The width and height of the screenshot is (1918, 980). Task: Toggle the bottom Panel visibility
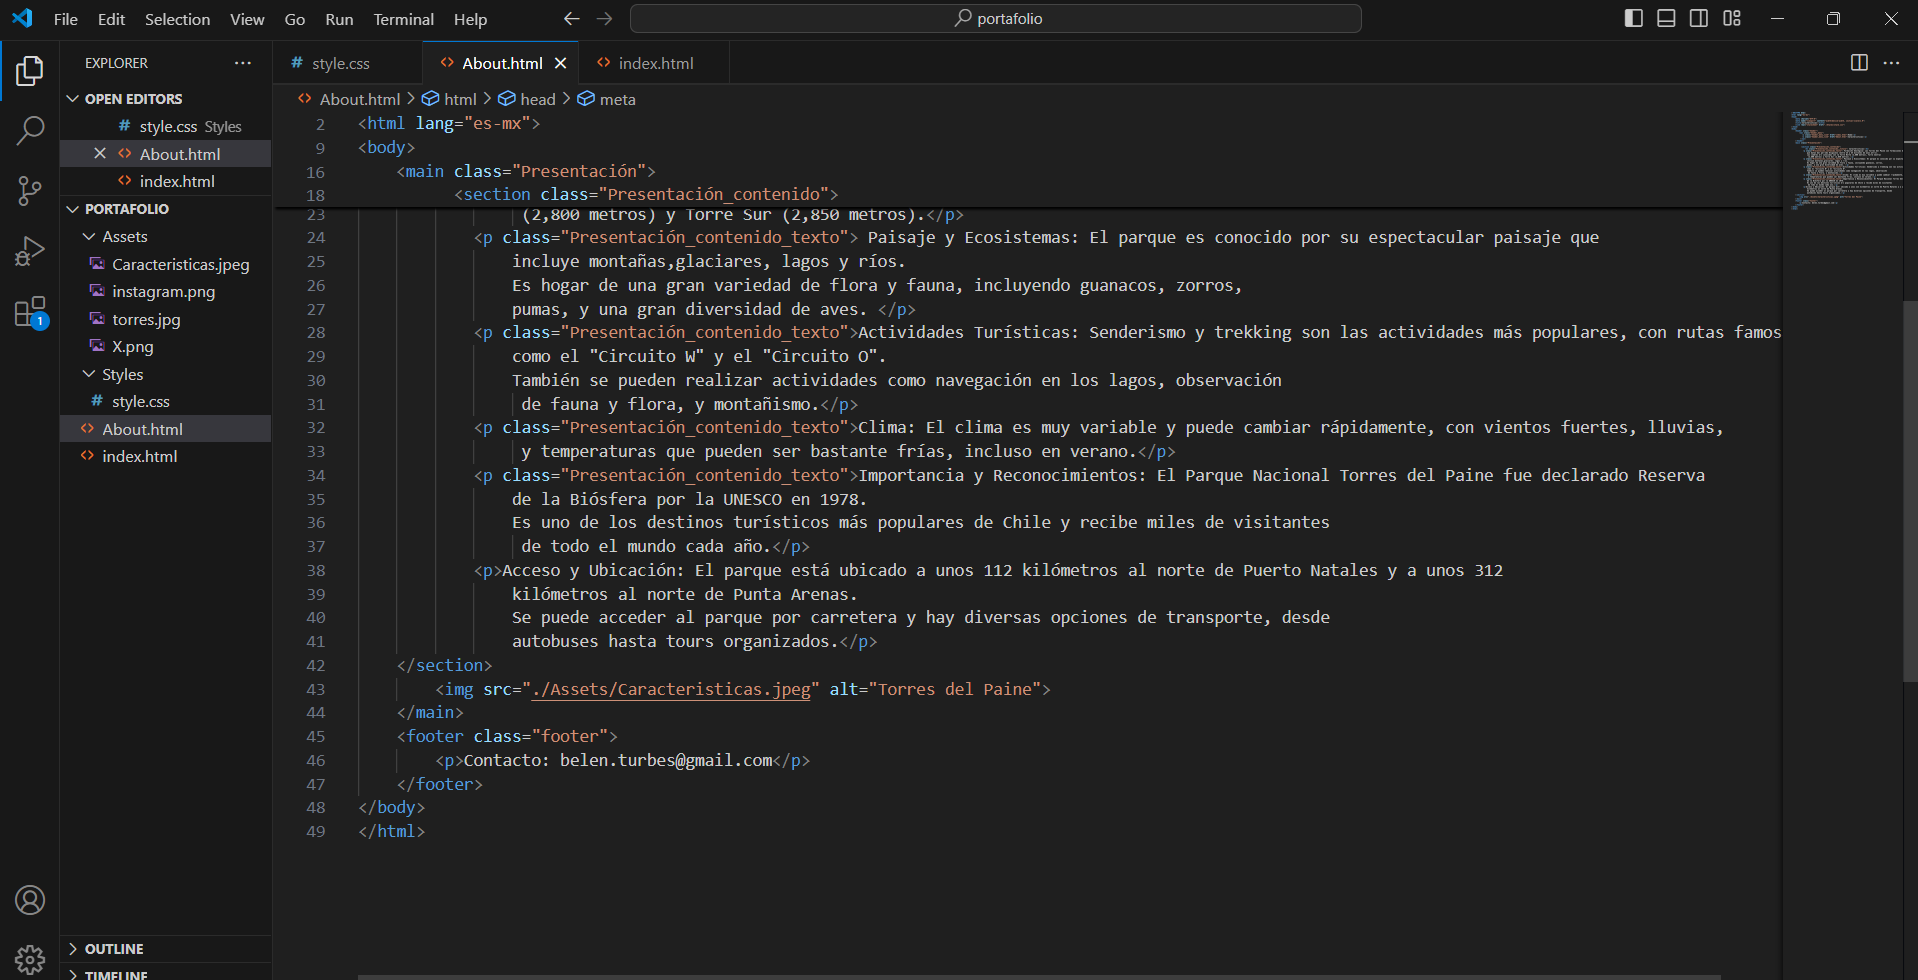(1666, 18)
